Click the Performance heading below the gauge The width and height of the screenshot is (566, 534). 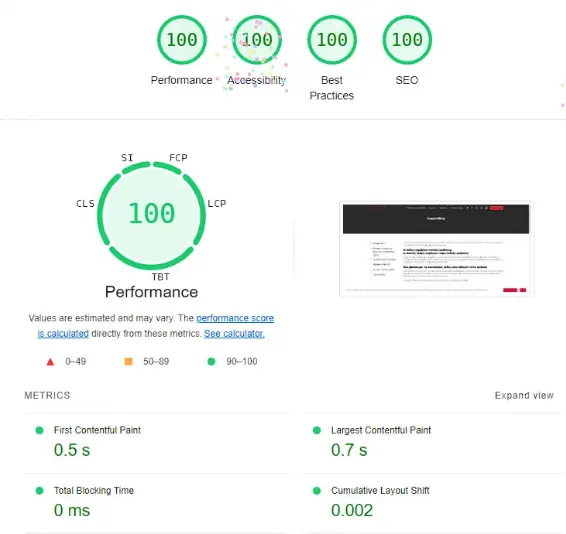[152, 292]
